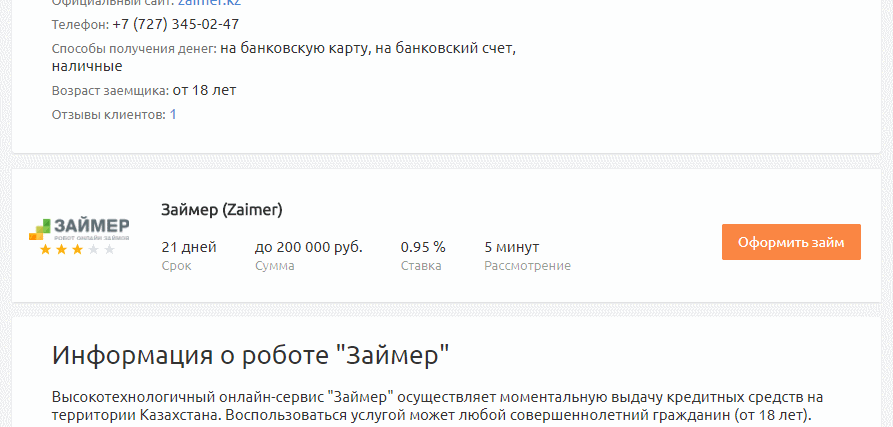The height and width of the screenshot is (427, 893).
Task: Click the third rating star
Action: (x=77, y=250)
